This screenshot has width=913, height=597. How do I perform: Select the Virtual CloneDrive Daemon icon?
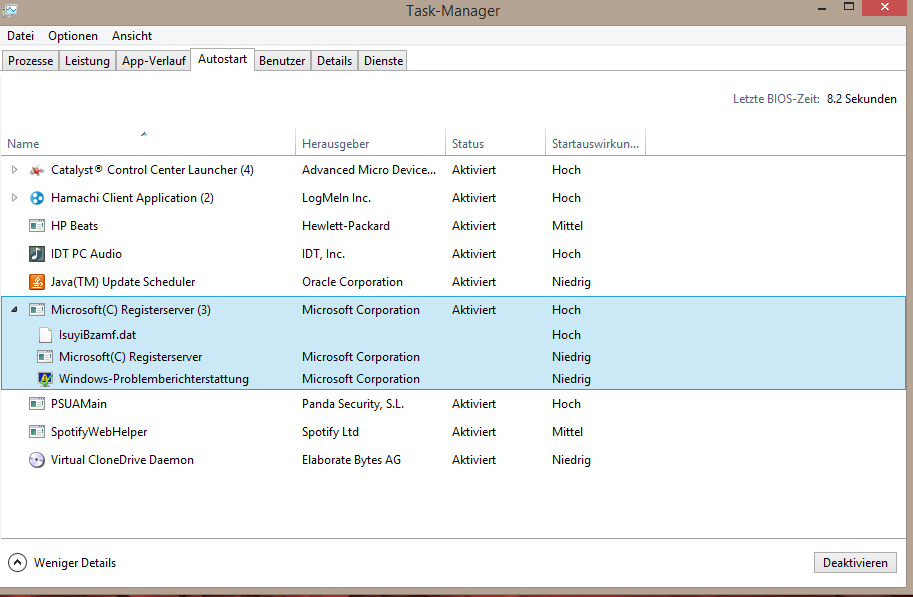pos(37,460)
